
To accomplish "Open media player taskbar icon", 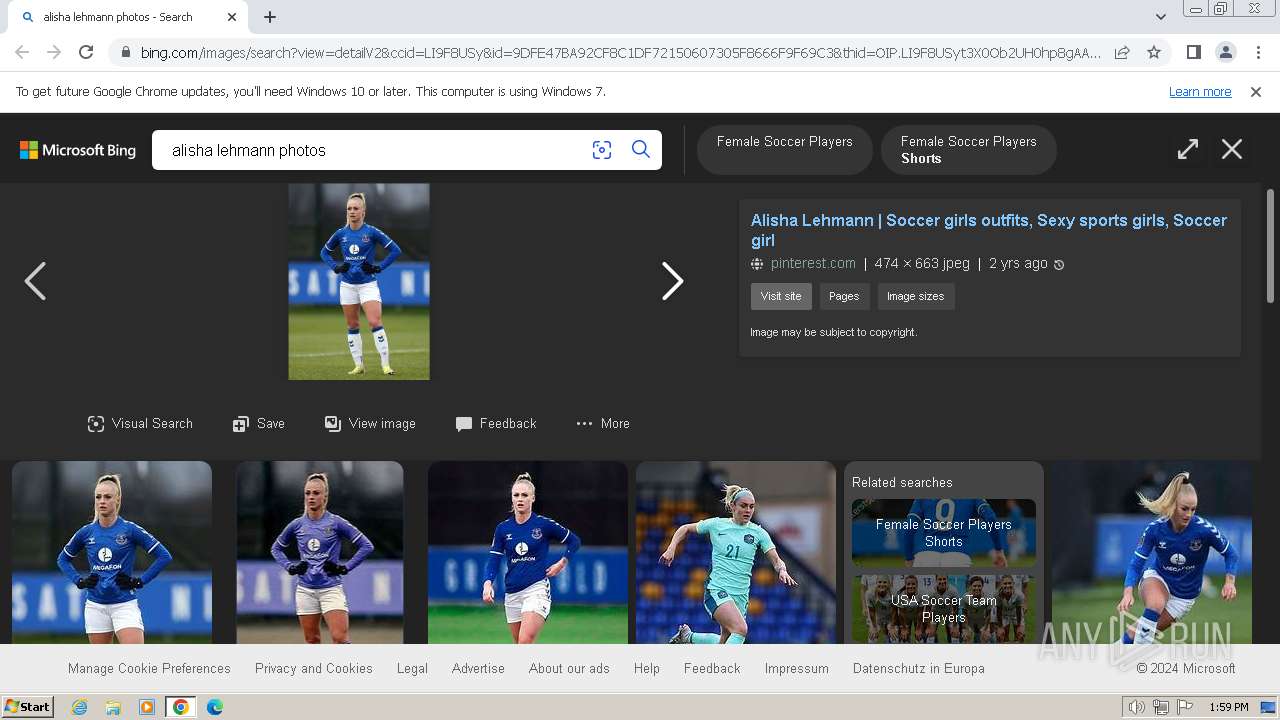I will coord(147,707).
